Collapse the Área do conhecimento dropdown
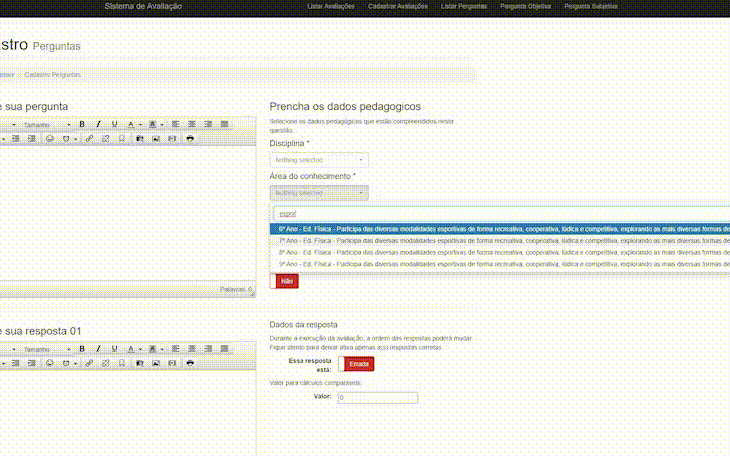This screenshot has width=730, height=456. 319,193
